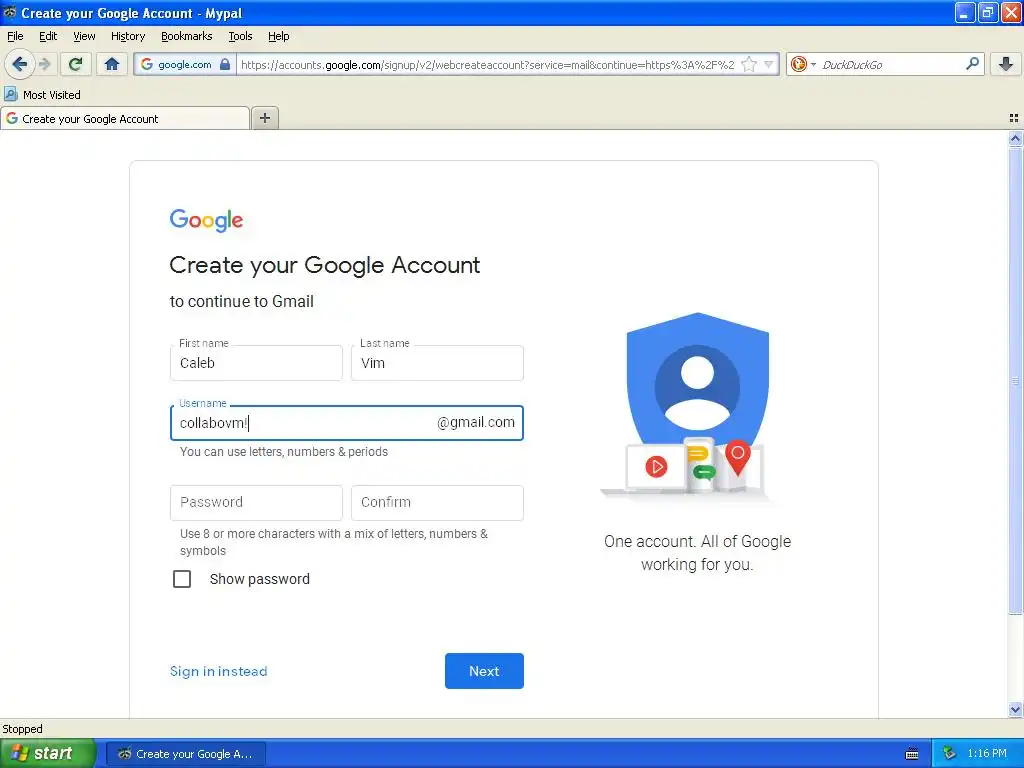Image resolution: width=1024 pixels, height=768 pixels.
Task: Click the Username field
Action: click(x=347, y=423)
